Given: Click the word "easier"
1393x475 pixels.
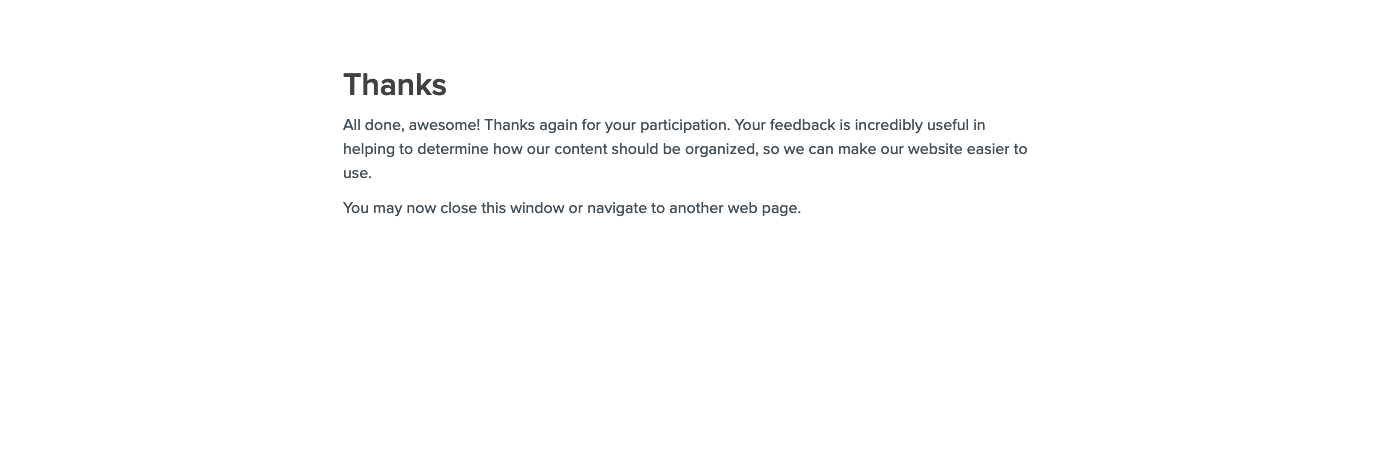Looking at the screenshot, I should 988,149.
